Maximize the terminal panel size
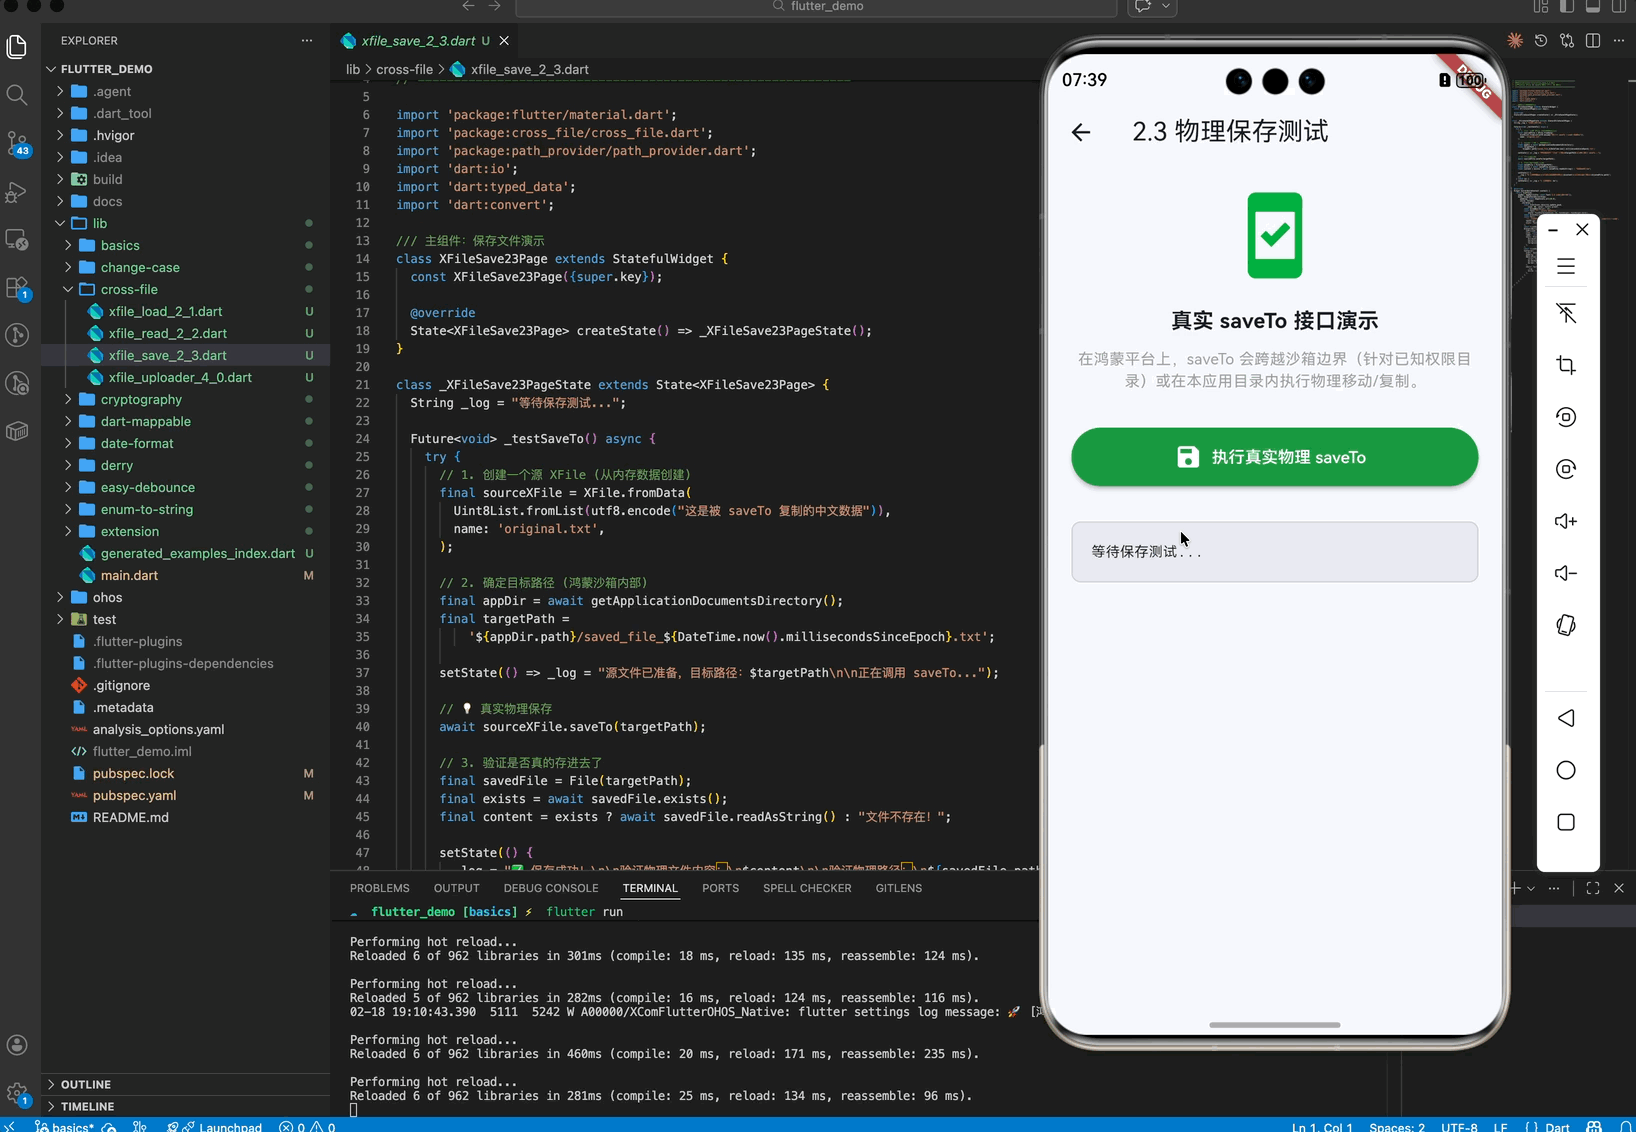Screen dimensions: 1636x1132 (x=1593, y=888)
